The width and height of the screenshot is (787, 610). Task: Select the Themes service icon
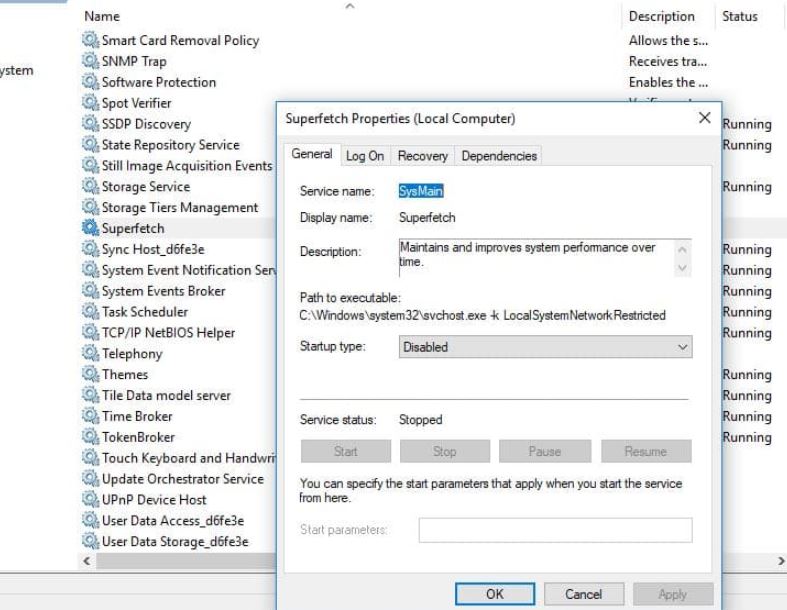[x=92, y=375]
